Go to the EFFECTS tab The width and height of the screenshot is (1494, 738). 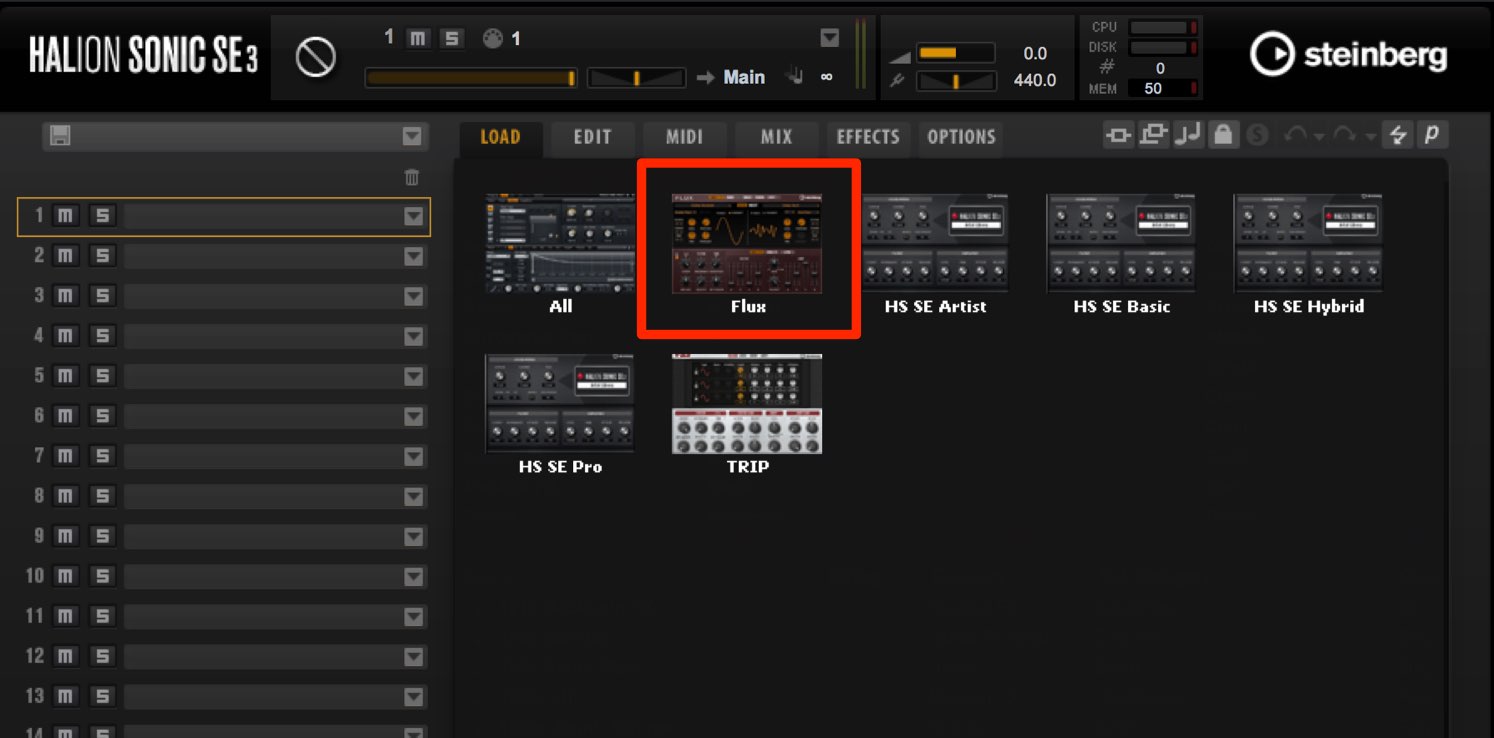coord(868,137)
